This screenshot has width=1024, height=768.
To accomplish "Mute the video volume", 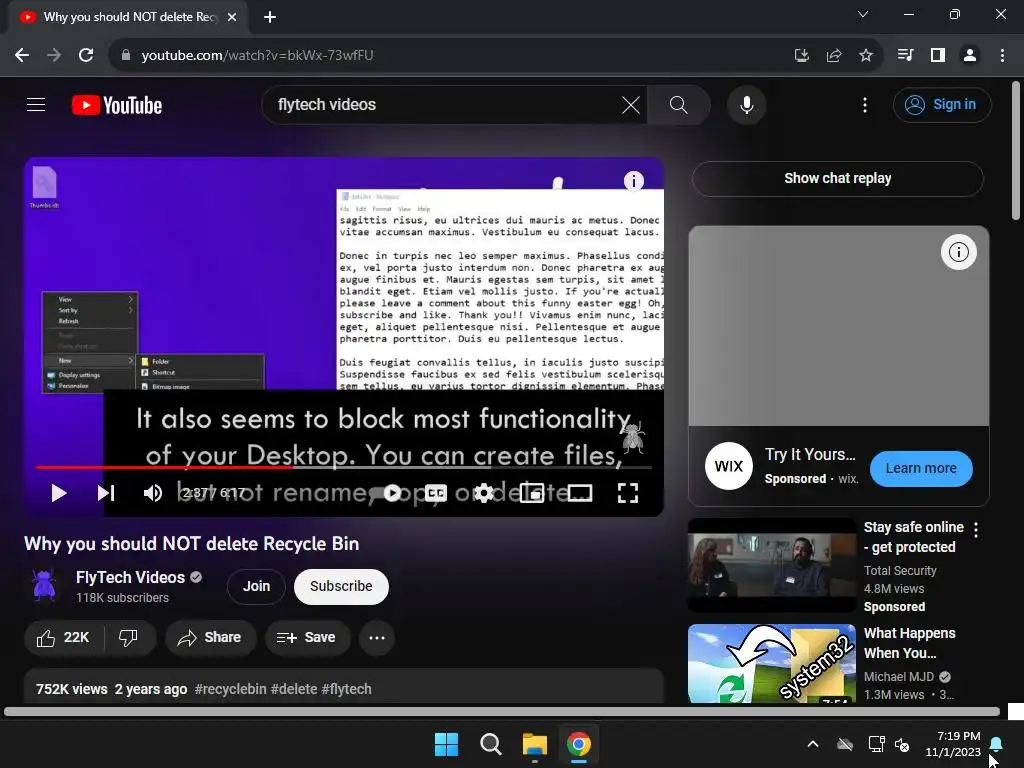I will 153,493.
